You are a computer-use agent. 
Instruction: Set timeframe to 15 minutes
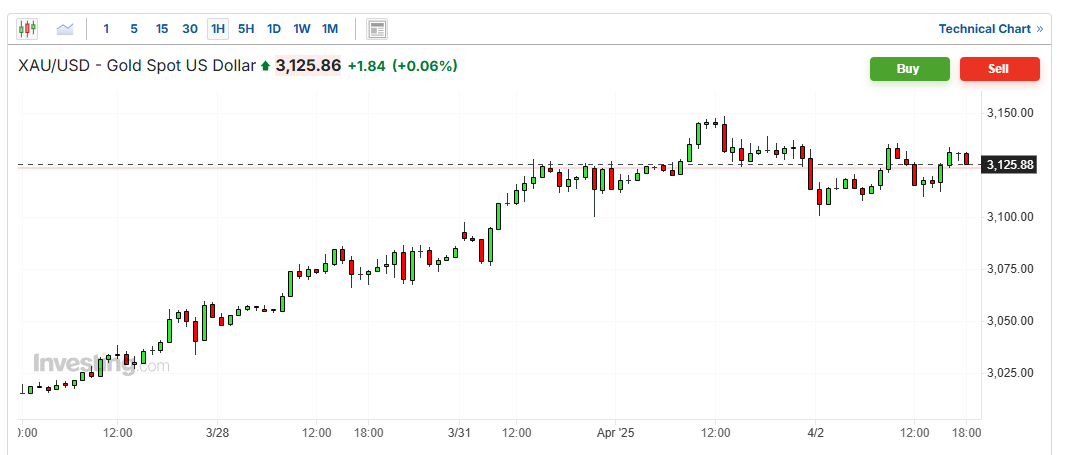click(x=161, y=29)
